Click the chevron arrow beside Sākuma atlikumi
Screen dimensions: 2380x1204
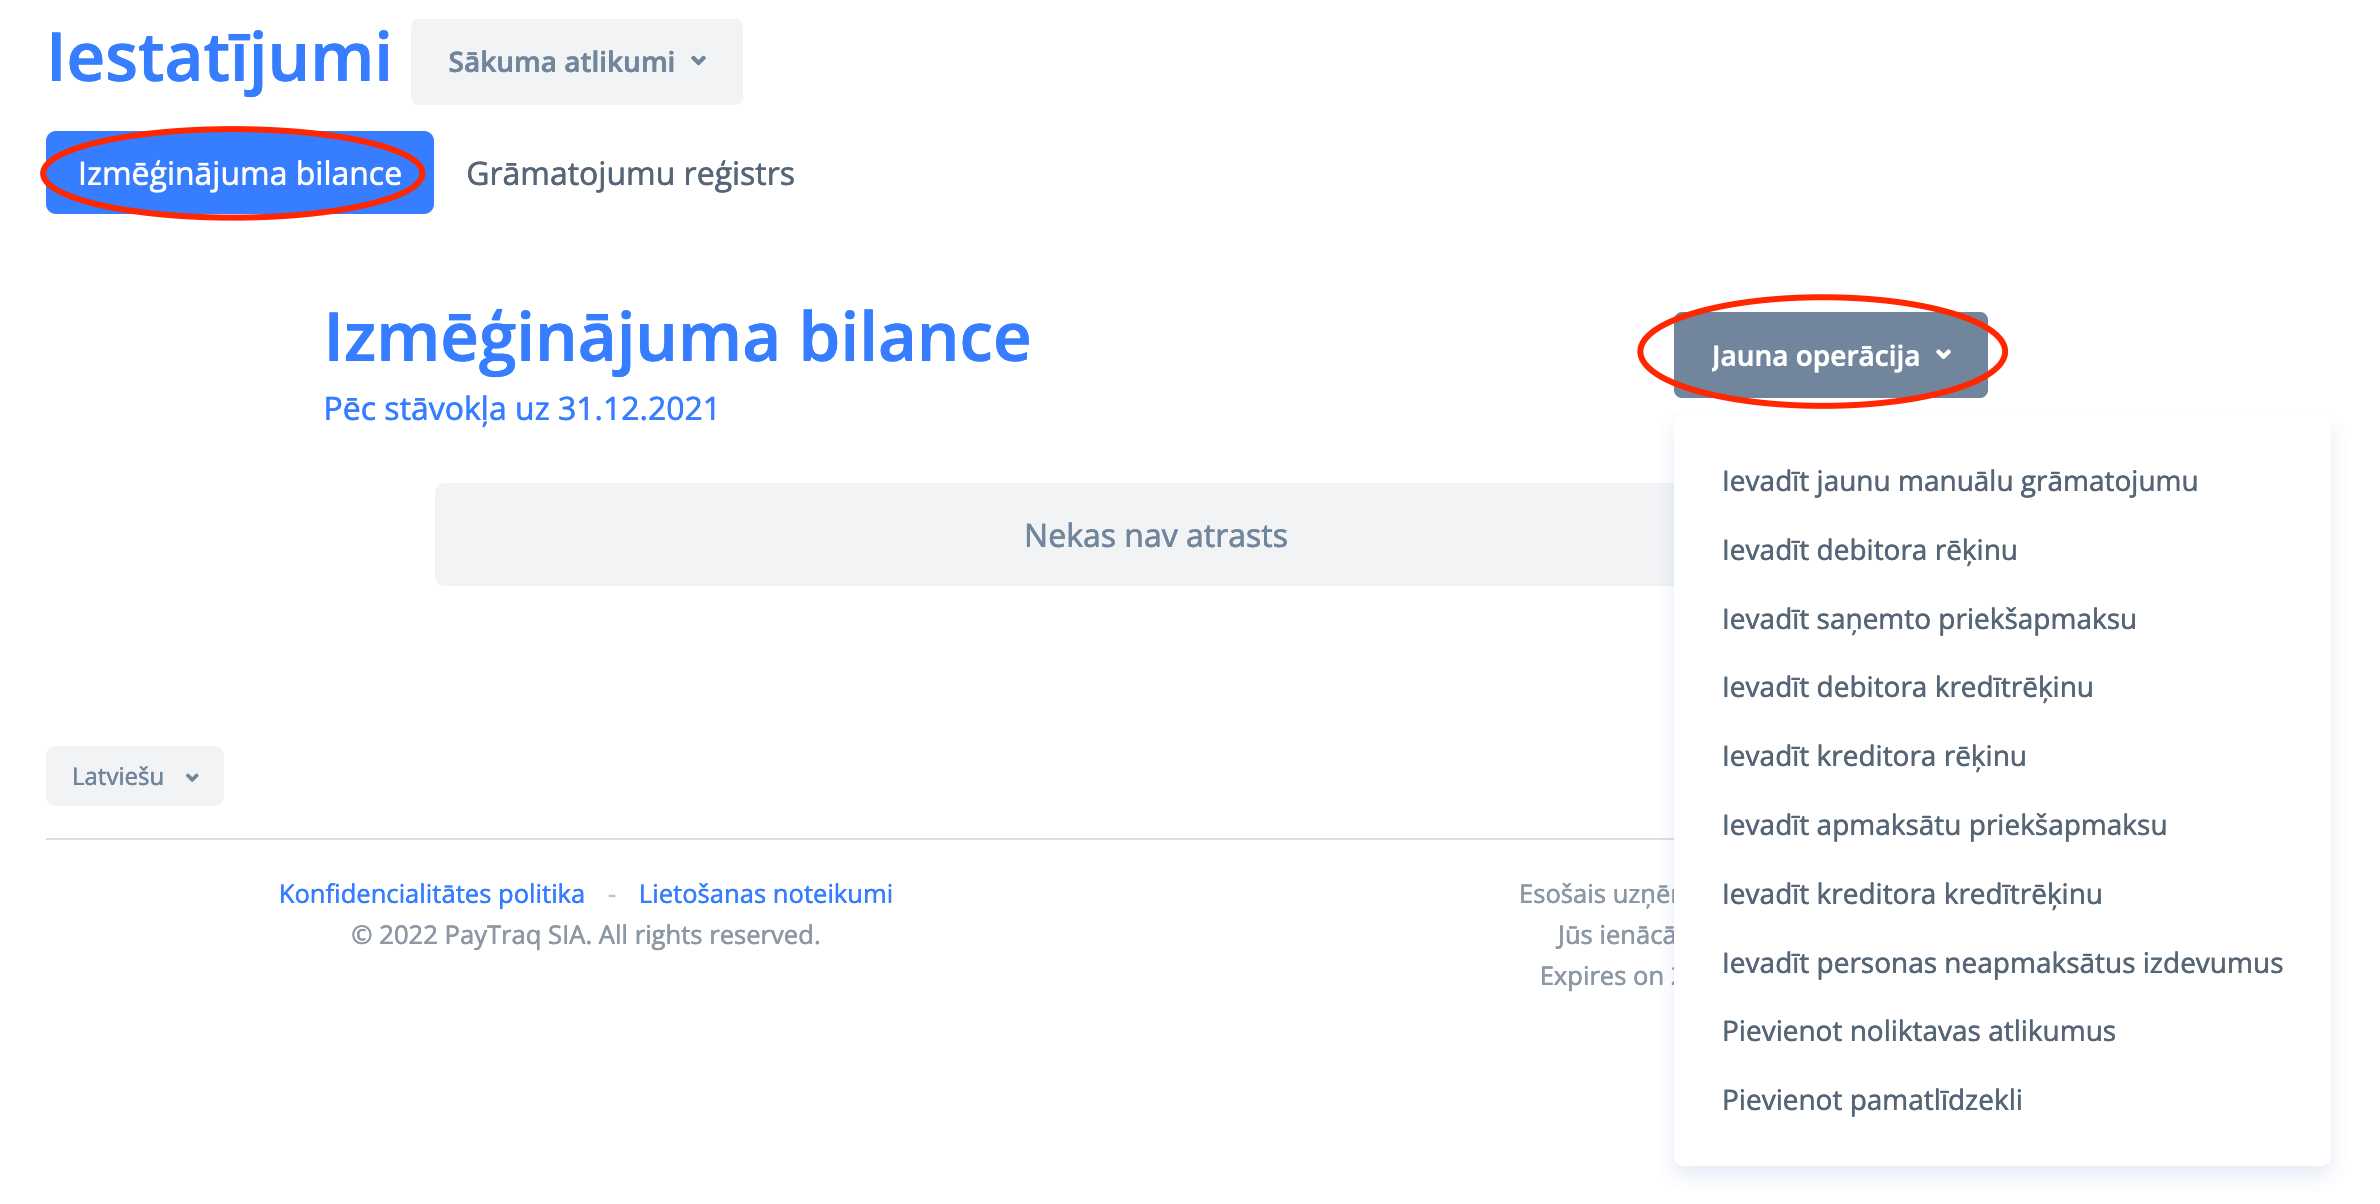tap(698, 62)
